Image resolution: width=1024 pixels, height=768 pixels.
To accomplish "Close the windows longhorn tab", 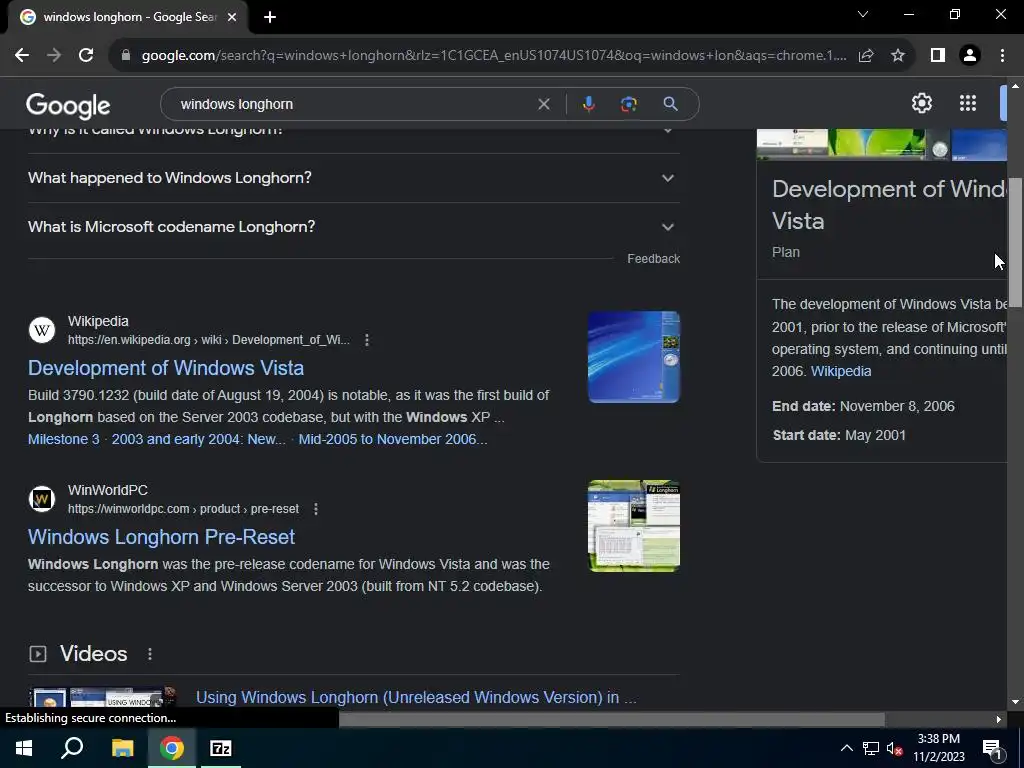I will pos(232,17).
